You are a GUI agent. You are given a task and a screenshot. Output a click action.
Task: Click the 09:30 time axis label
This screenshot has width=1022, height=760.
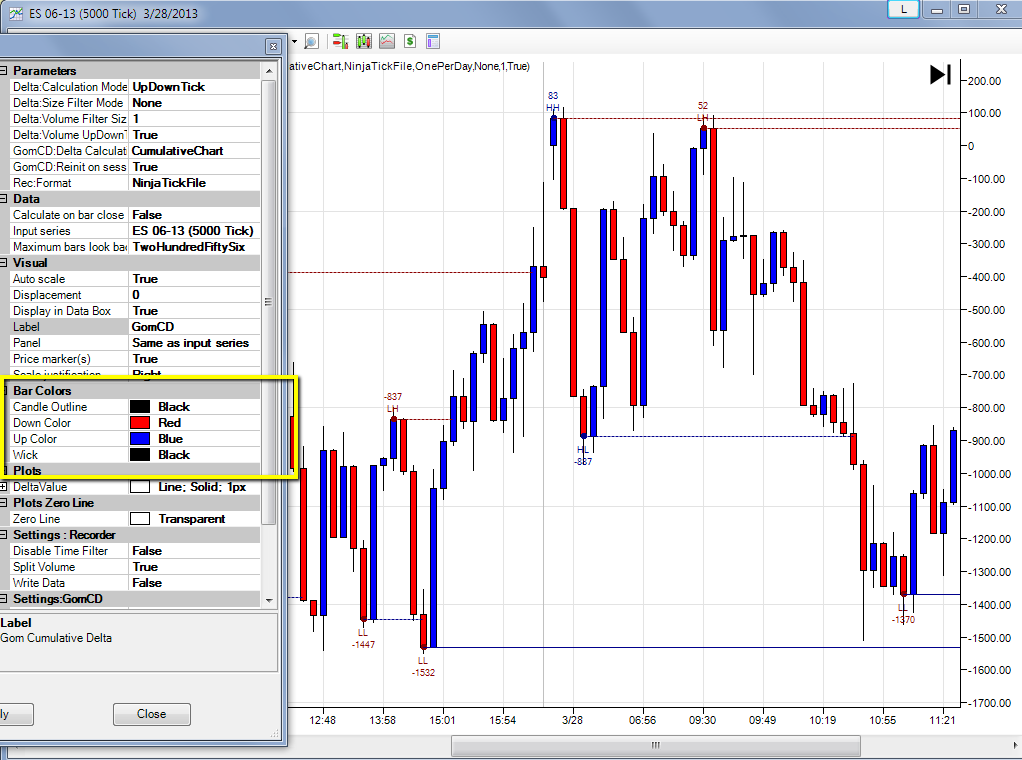[x=703, y=720]
